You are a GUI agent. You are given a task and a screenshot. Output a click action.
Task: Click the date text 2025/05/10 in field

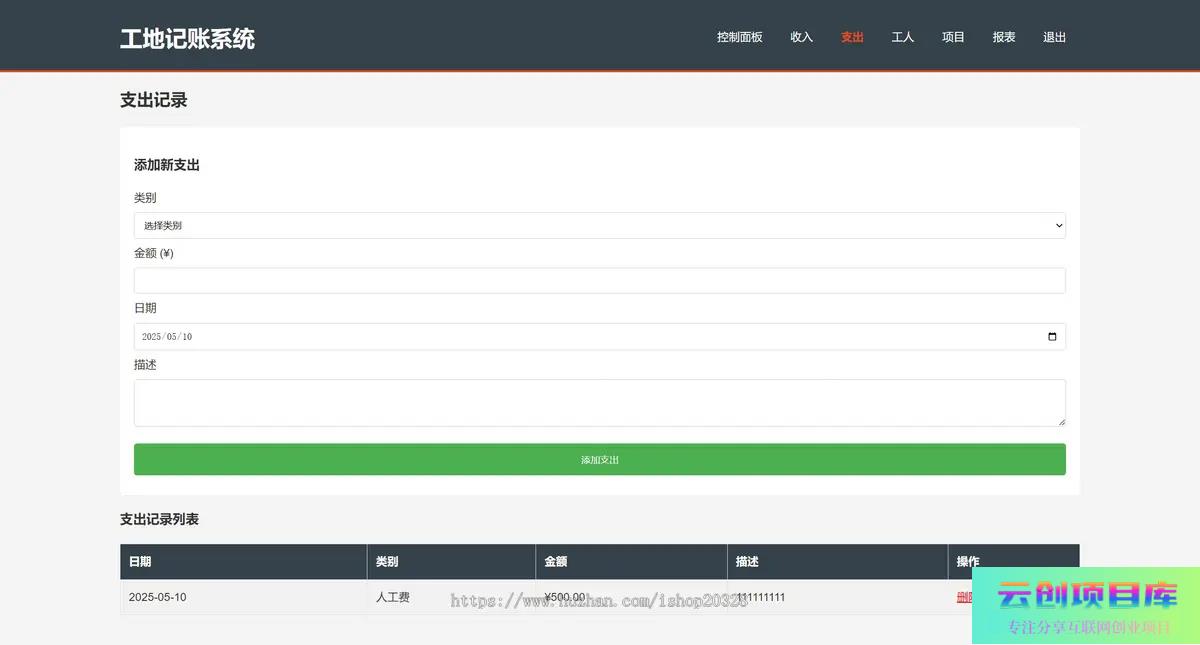pyautogui.click(x=167, y=337)
